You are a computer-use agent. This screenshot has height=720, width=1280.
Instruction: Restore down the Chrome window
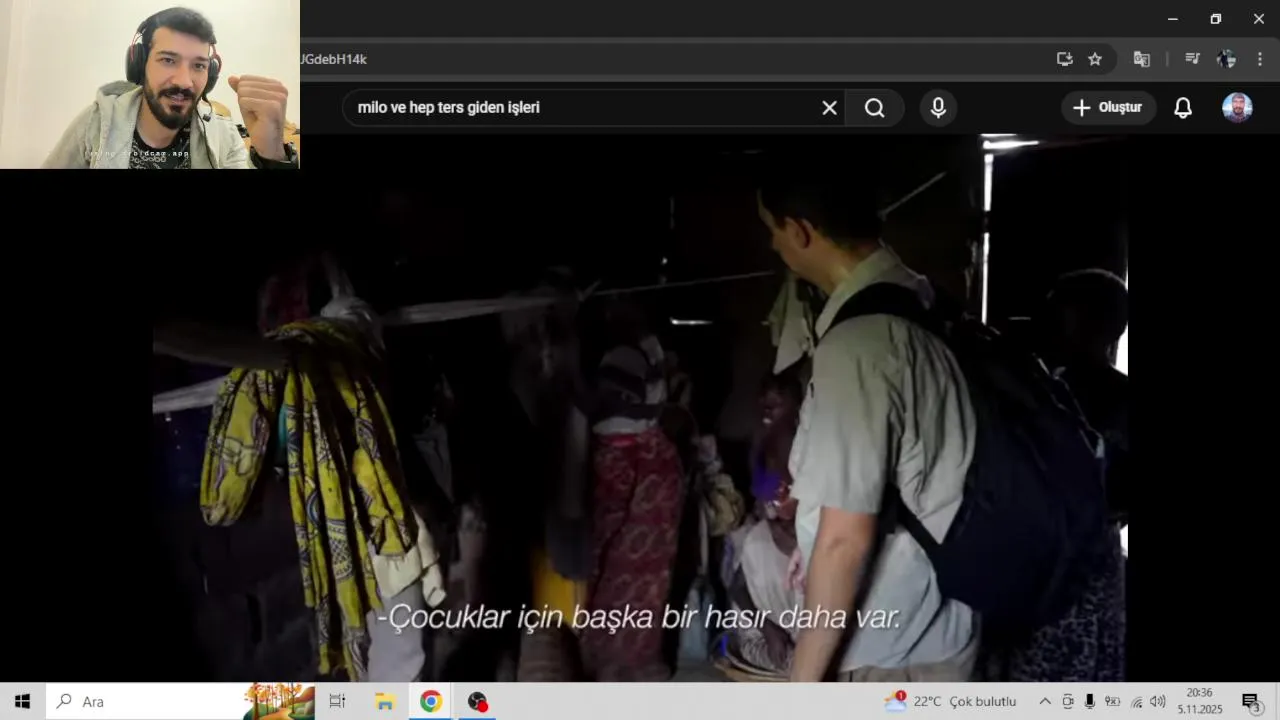coord(1215,19)
